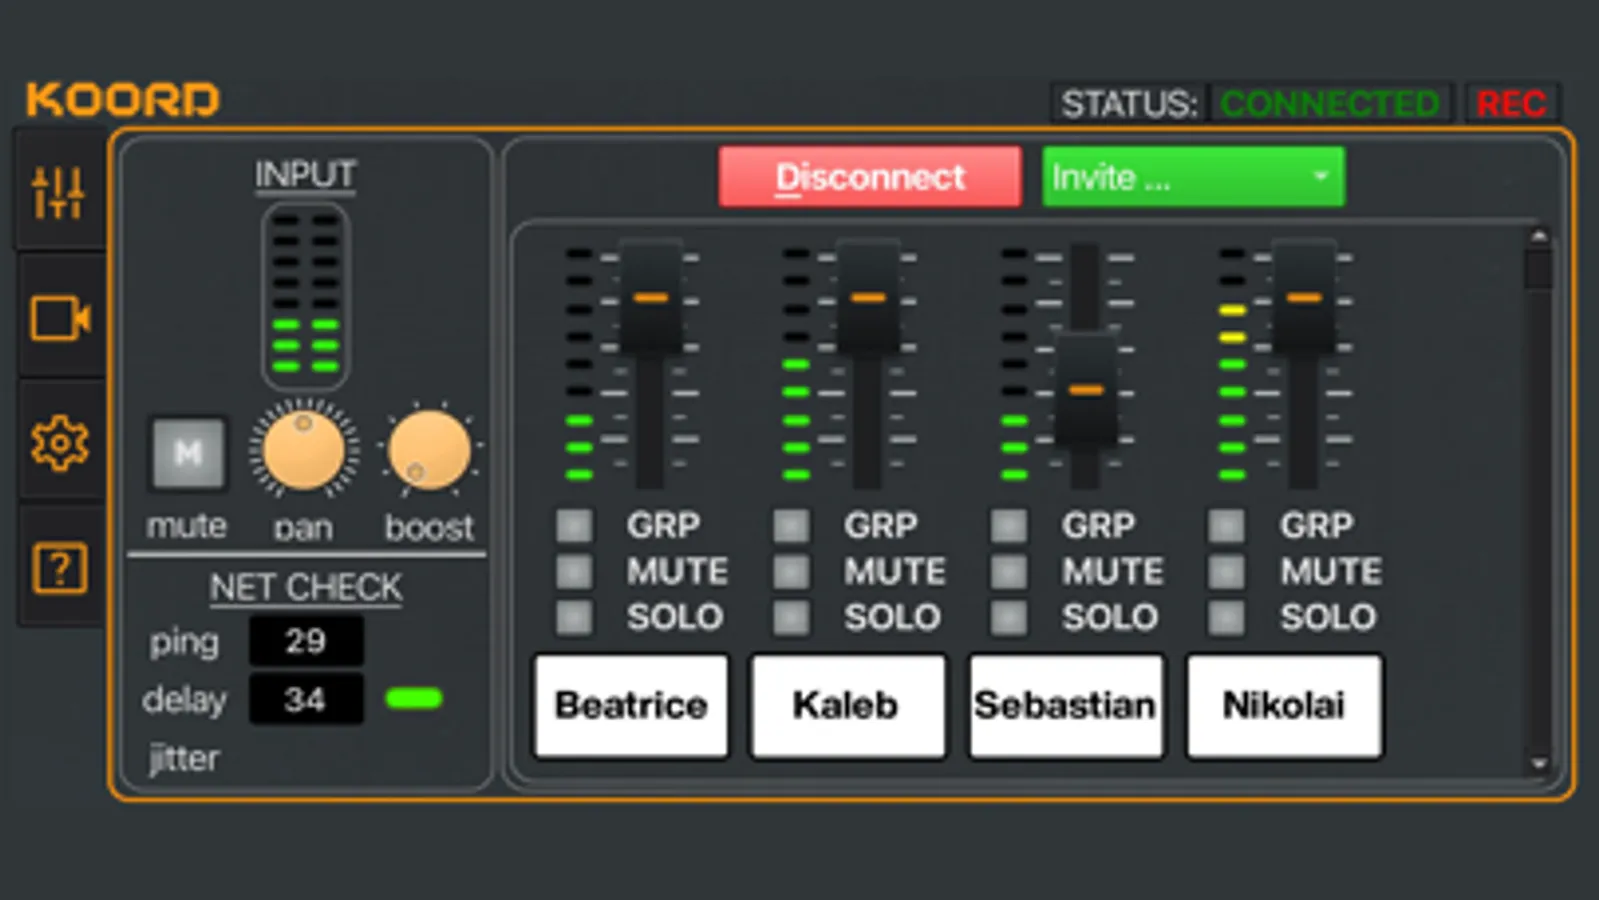Open the settings gear sidebar icon
The image size is (1599, 900).
(60, 443)
